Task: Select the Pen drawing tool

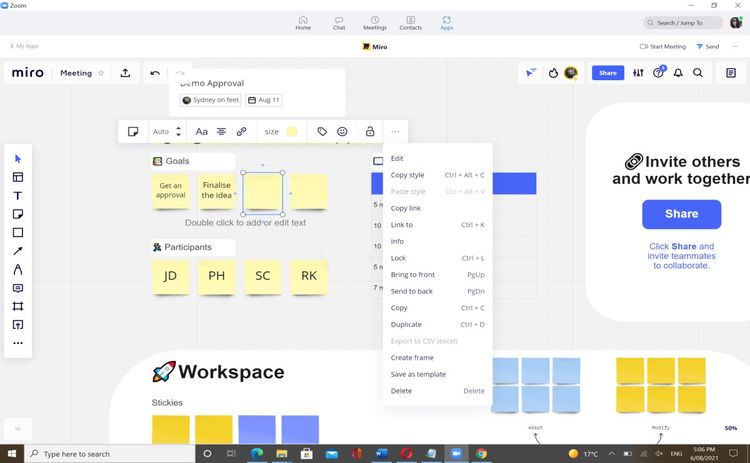Action: click(x=18, y=269)
